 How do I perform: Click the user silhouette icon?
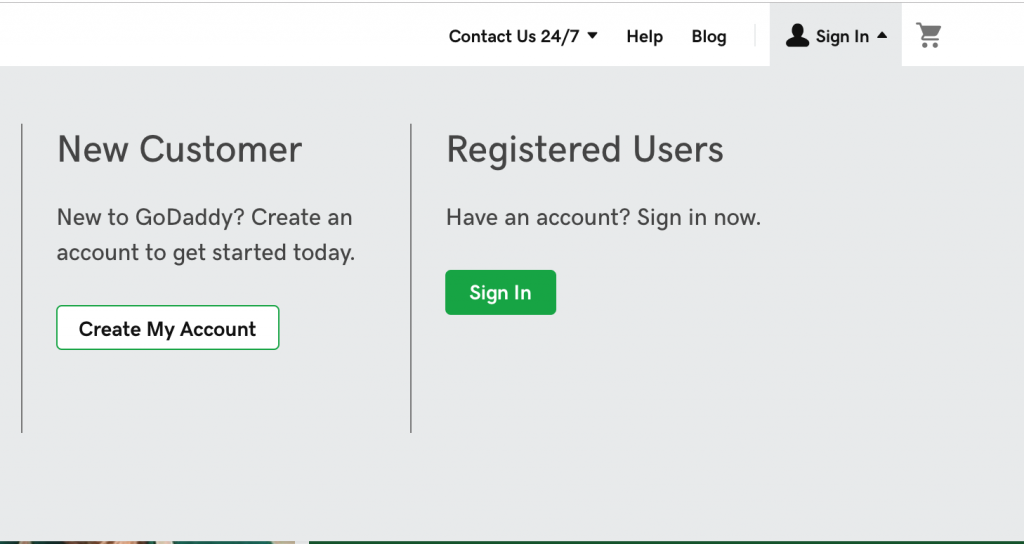coord(797,35)
